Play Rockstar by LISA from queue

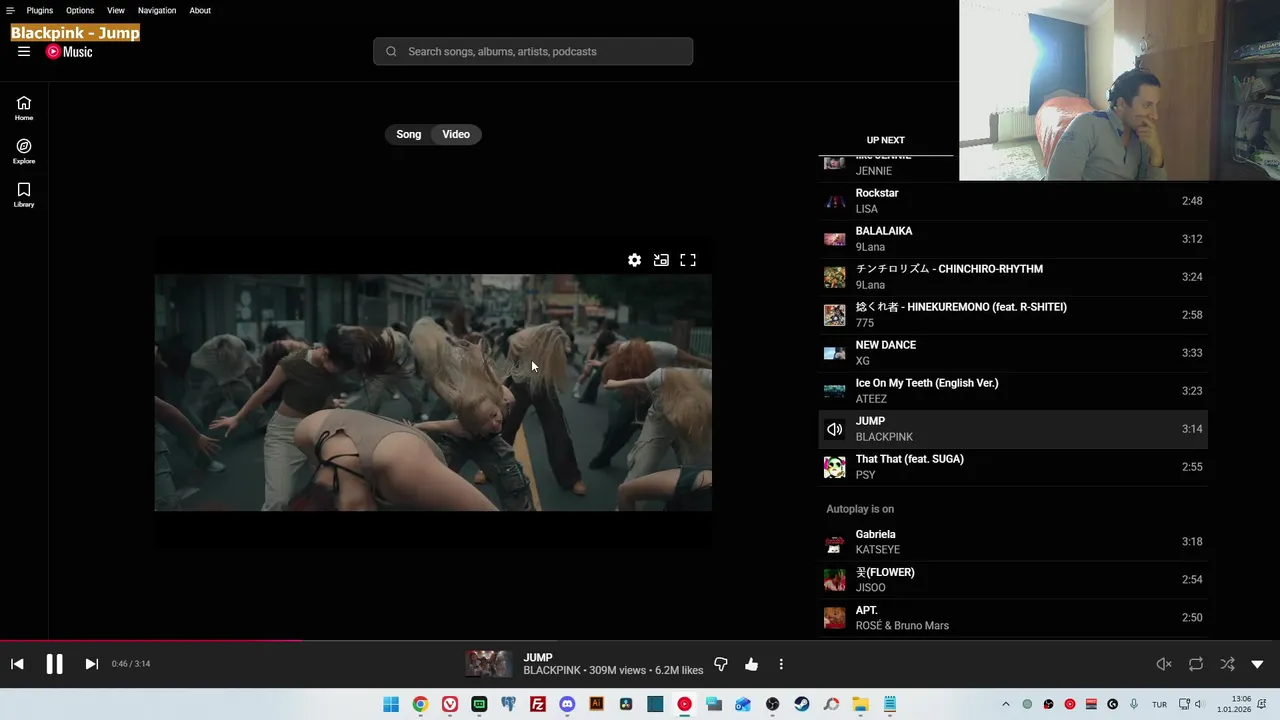point(1013,201)
